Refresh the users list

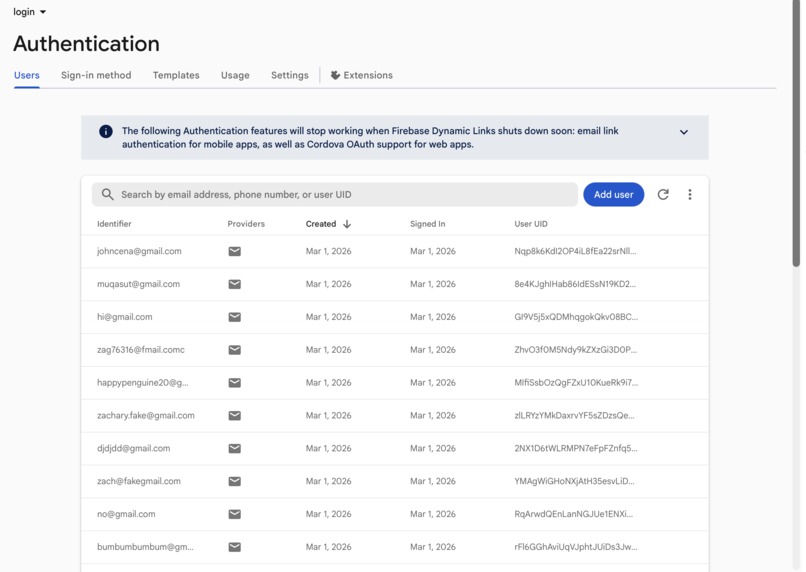(x=663, y=194)
